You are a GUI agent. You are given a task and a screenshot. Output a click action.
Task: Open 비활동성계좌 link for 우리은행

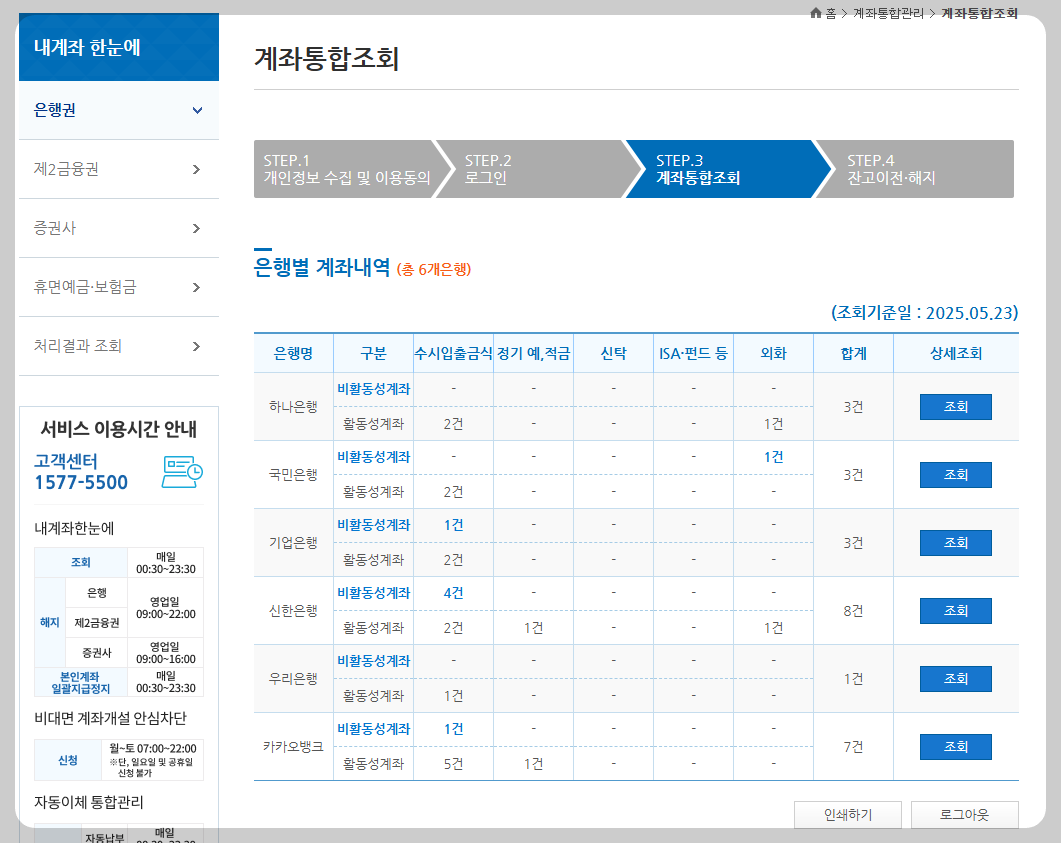(x=374, y=661)
